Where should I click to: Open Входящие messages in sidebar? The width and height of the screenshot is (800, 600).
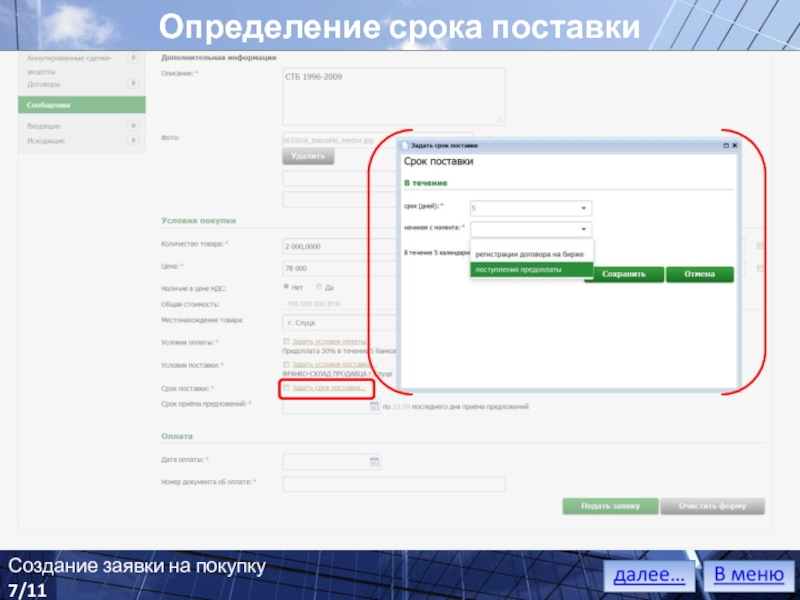[44, 126]
